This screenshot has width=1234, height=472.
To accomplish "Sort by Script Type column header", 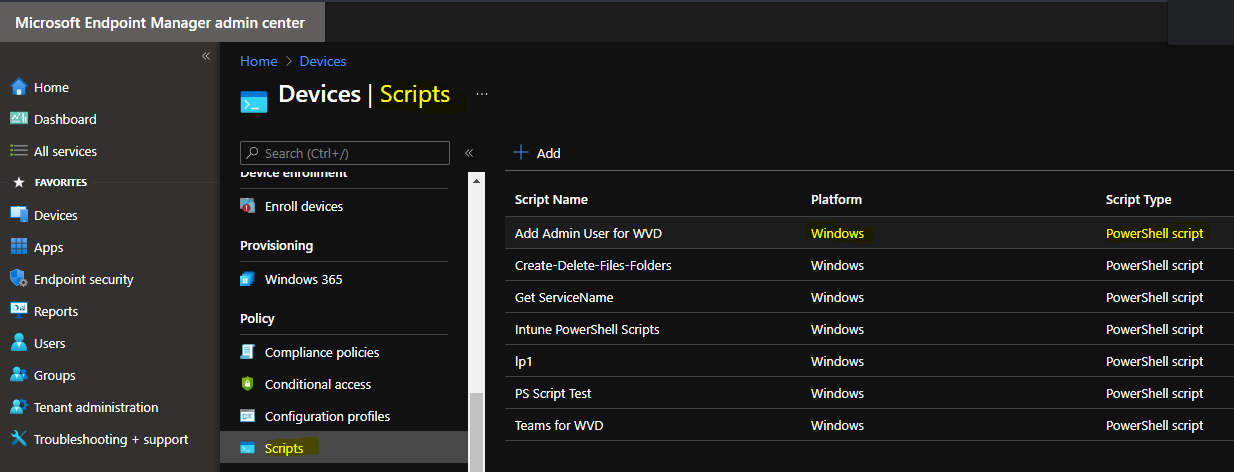I will (x=1138, y=199).
